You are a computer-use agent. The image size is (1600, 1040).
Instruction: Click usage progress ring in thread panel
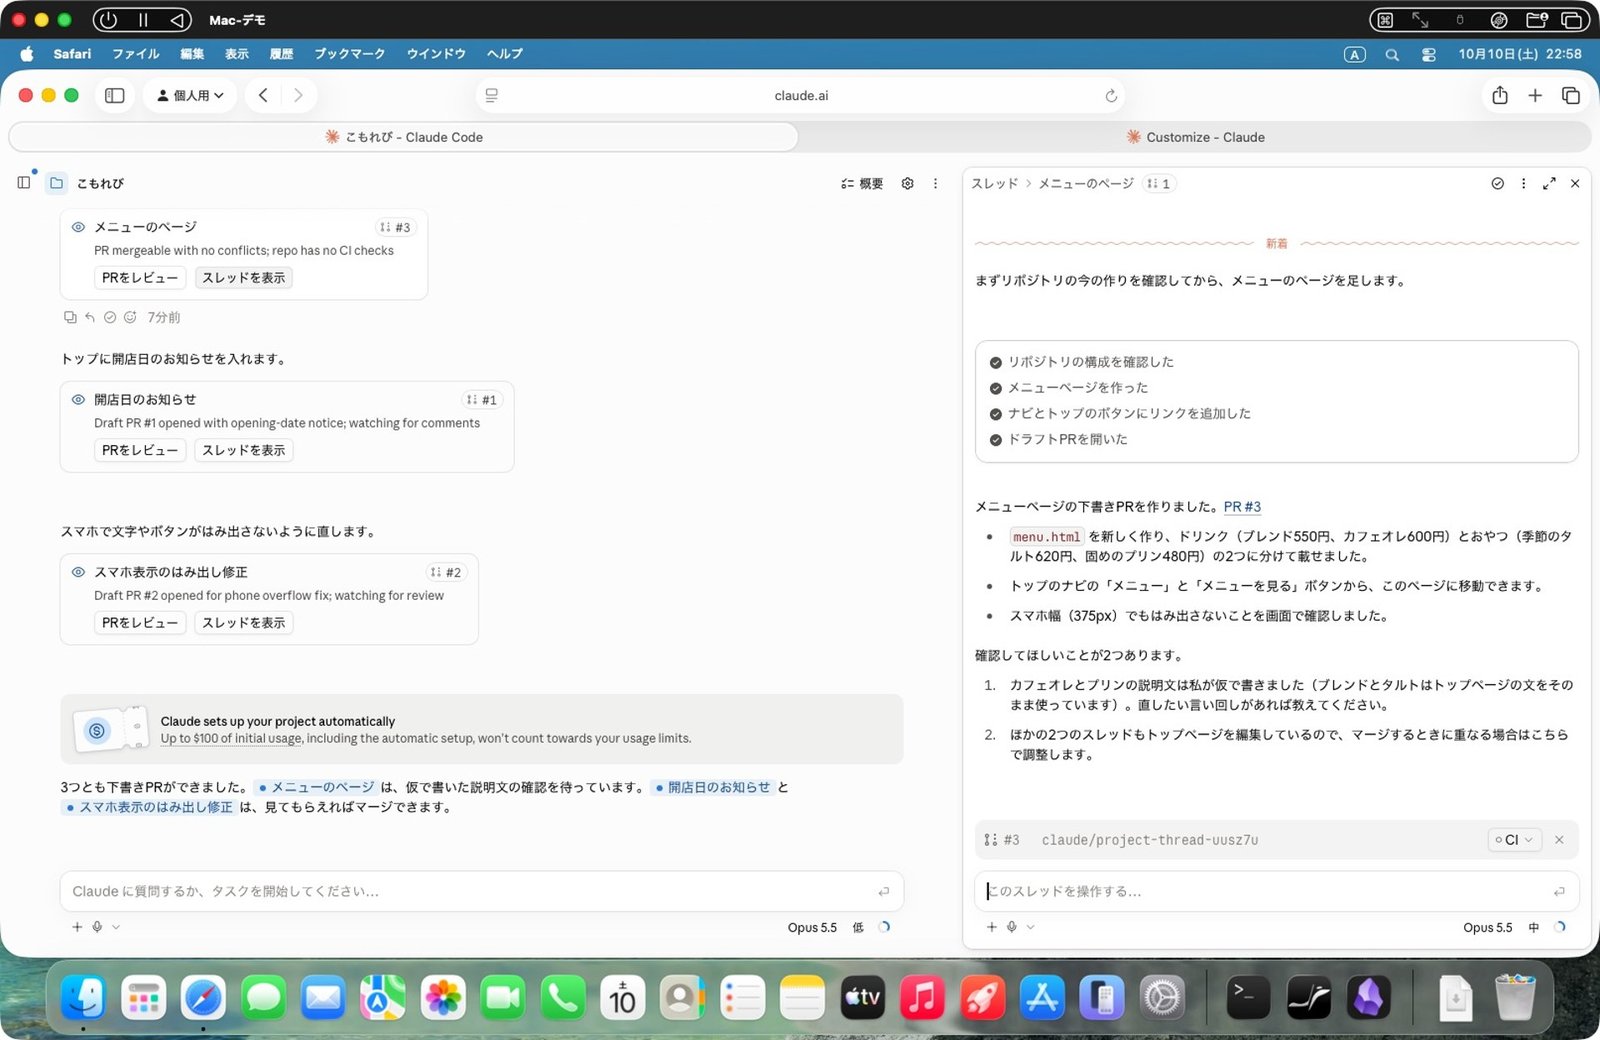(x=1560, y=927)
